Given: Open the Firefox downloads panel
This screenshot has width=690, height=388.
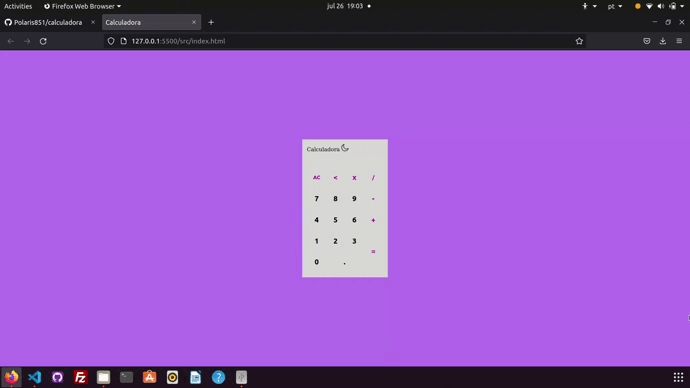Looking at the screenshot, I should point(663,41).
